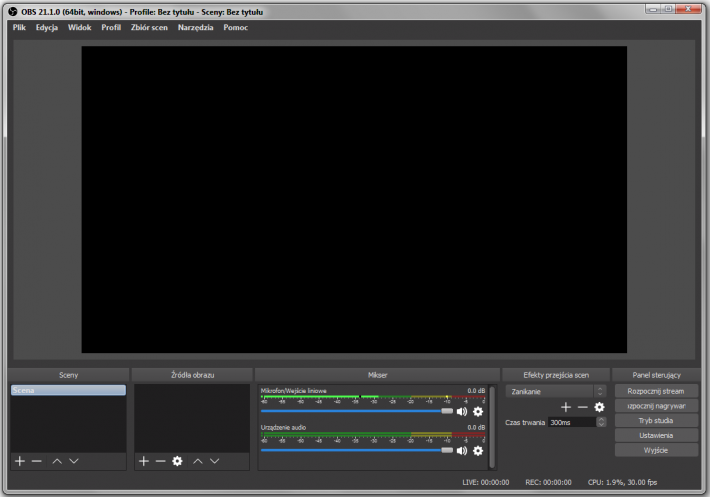
Task: Open the Widok menu
Action: (79, 27)
